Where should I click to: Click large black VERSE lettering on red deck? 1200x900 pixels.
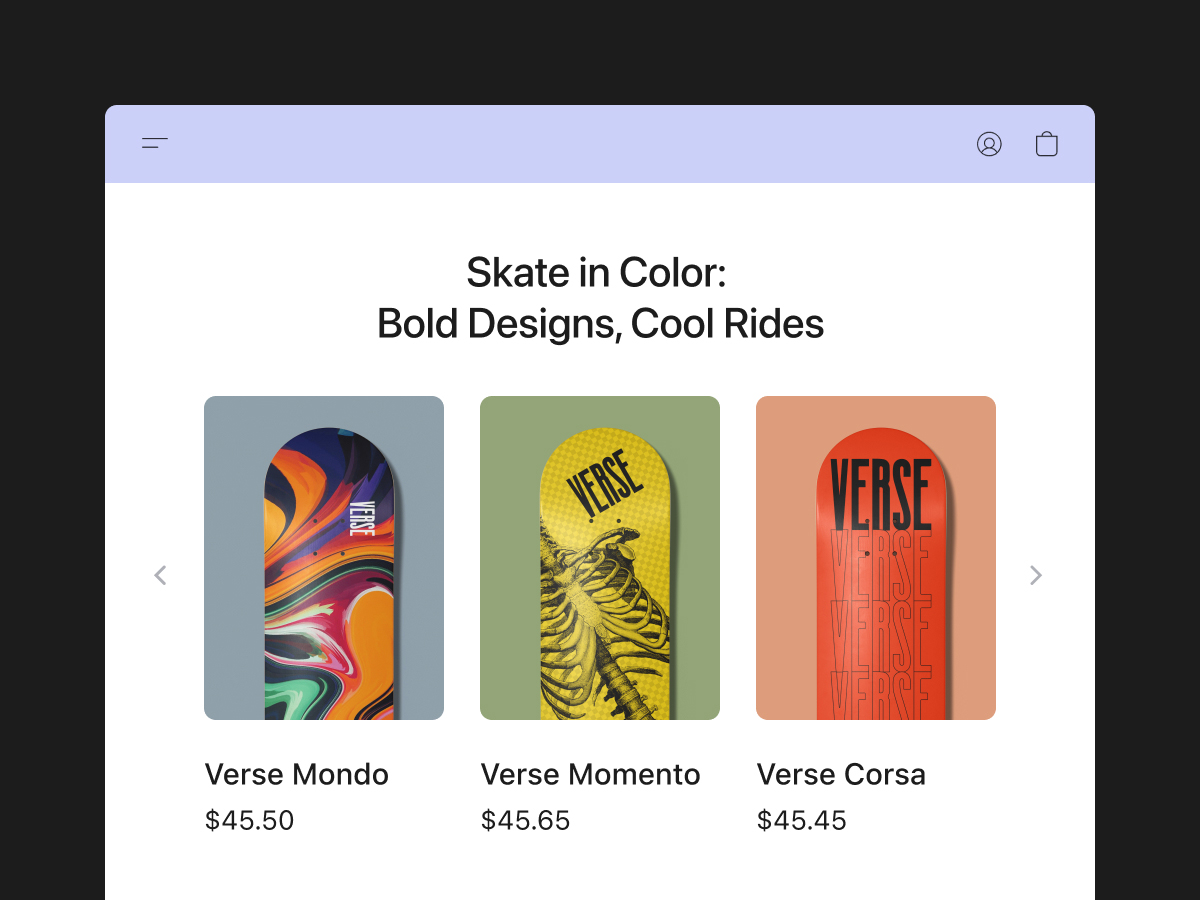coord(880,494)
